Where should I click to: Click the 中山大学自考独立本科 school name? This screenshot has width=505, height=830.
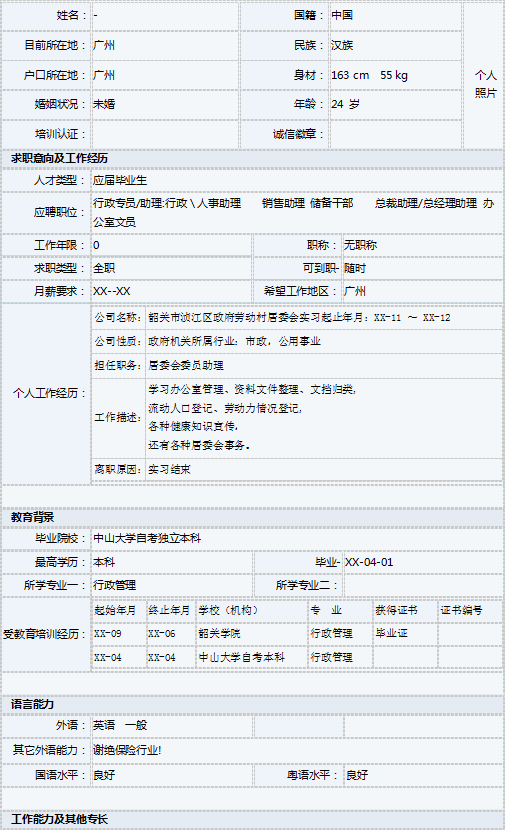147,538
